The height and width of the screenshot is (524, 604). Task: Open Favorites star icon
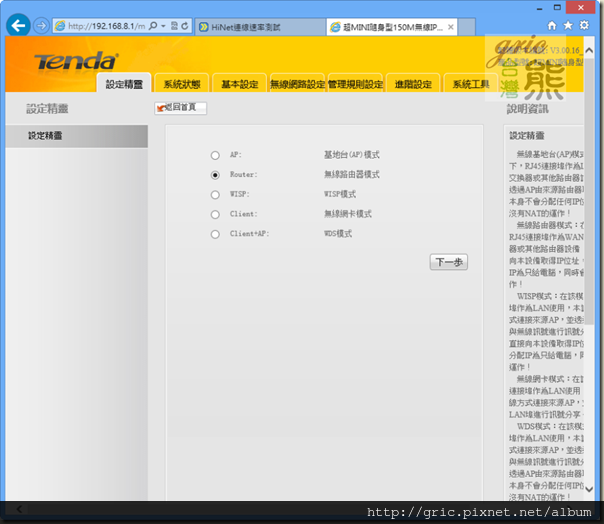coord(568,25)
